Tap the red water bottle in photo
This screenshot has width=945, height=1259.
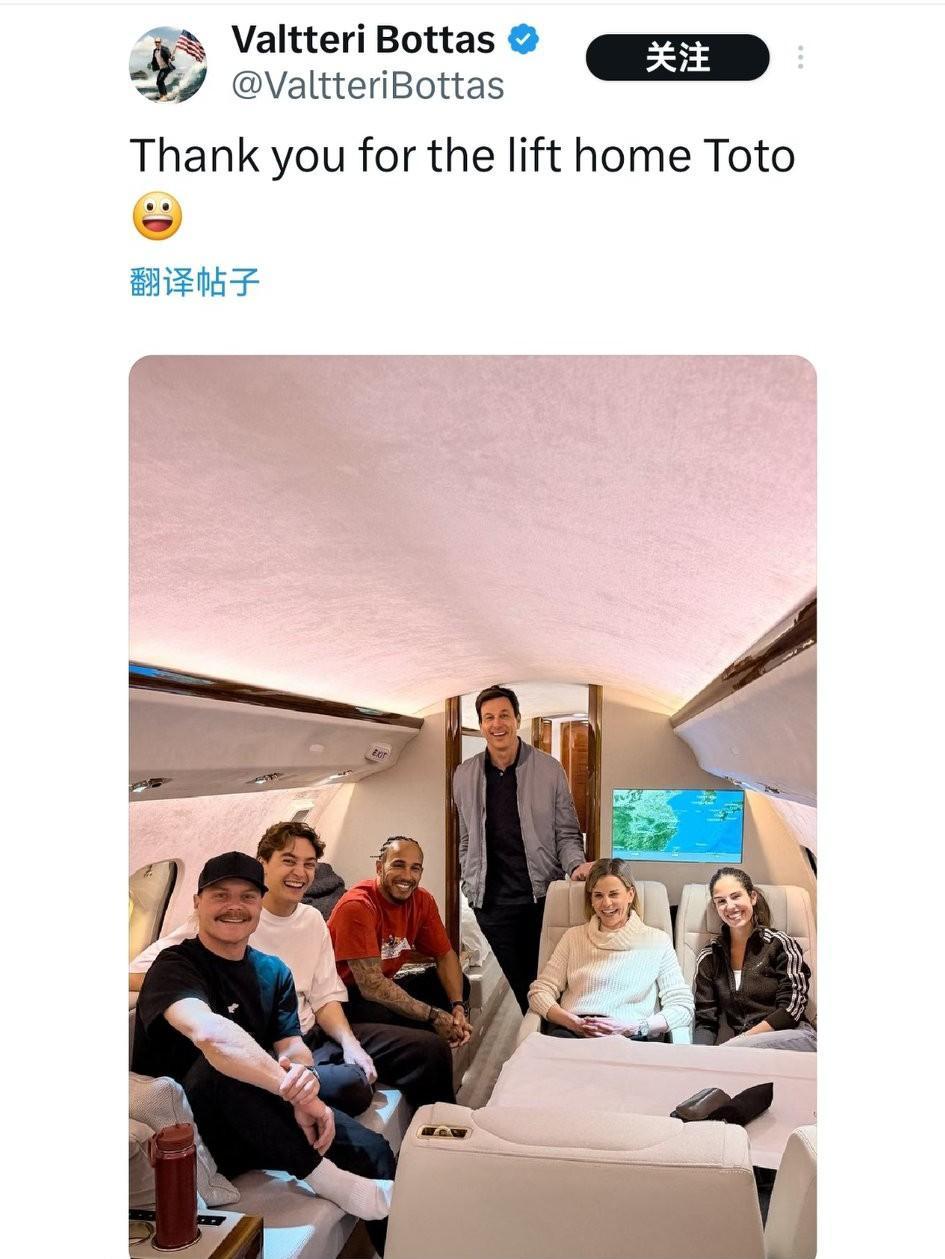click(x=175, y=1185)
